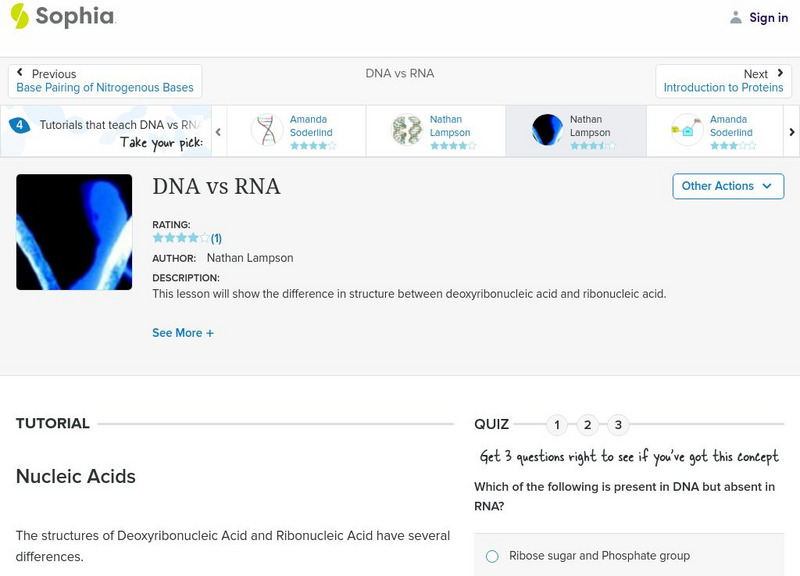Select Amanda Soderlind folder tutorial icon
This screenshot has height=576, width=800.
point(687,131)
